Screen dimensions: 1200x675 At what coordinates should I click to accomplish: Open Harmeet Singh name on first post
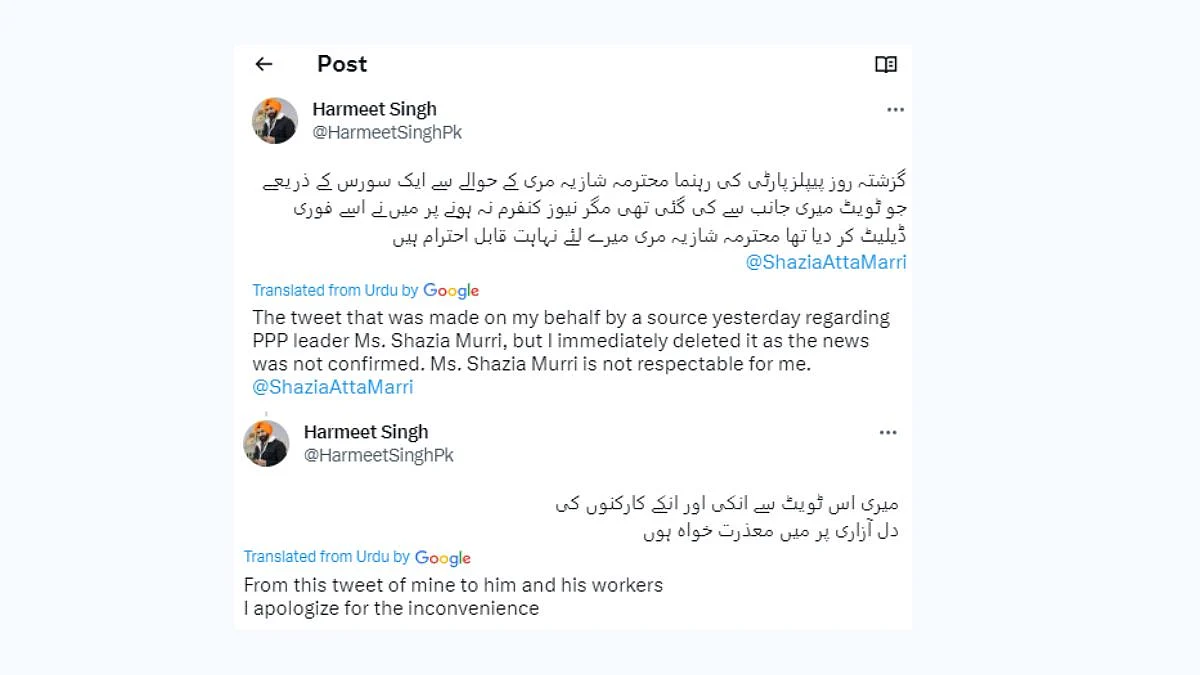point(374,109)
